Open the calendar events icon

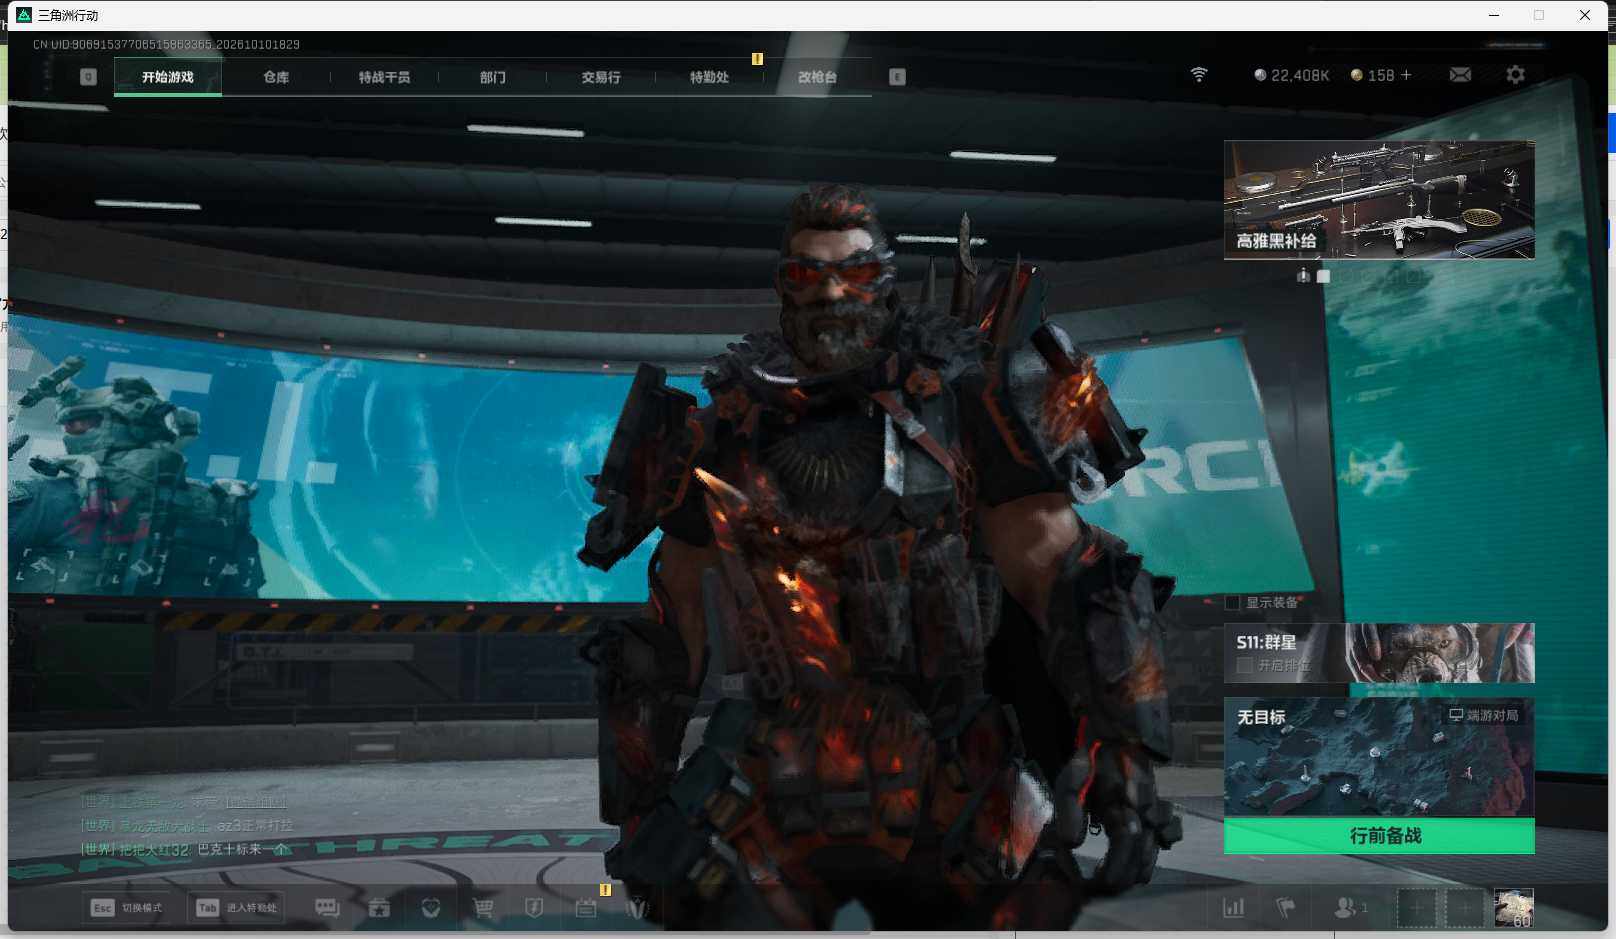tap(586, 908)
